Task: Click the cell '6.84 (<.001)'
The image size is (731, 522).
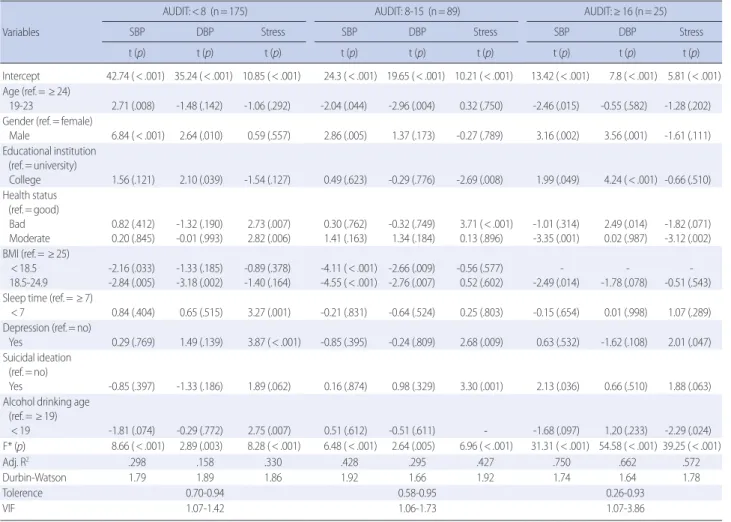Action: [138, 136]
